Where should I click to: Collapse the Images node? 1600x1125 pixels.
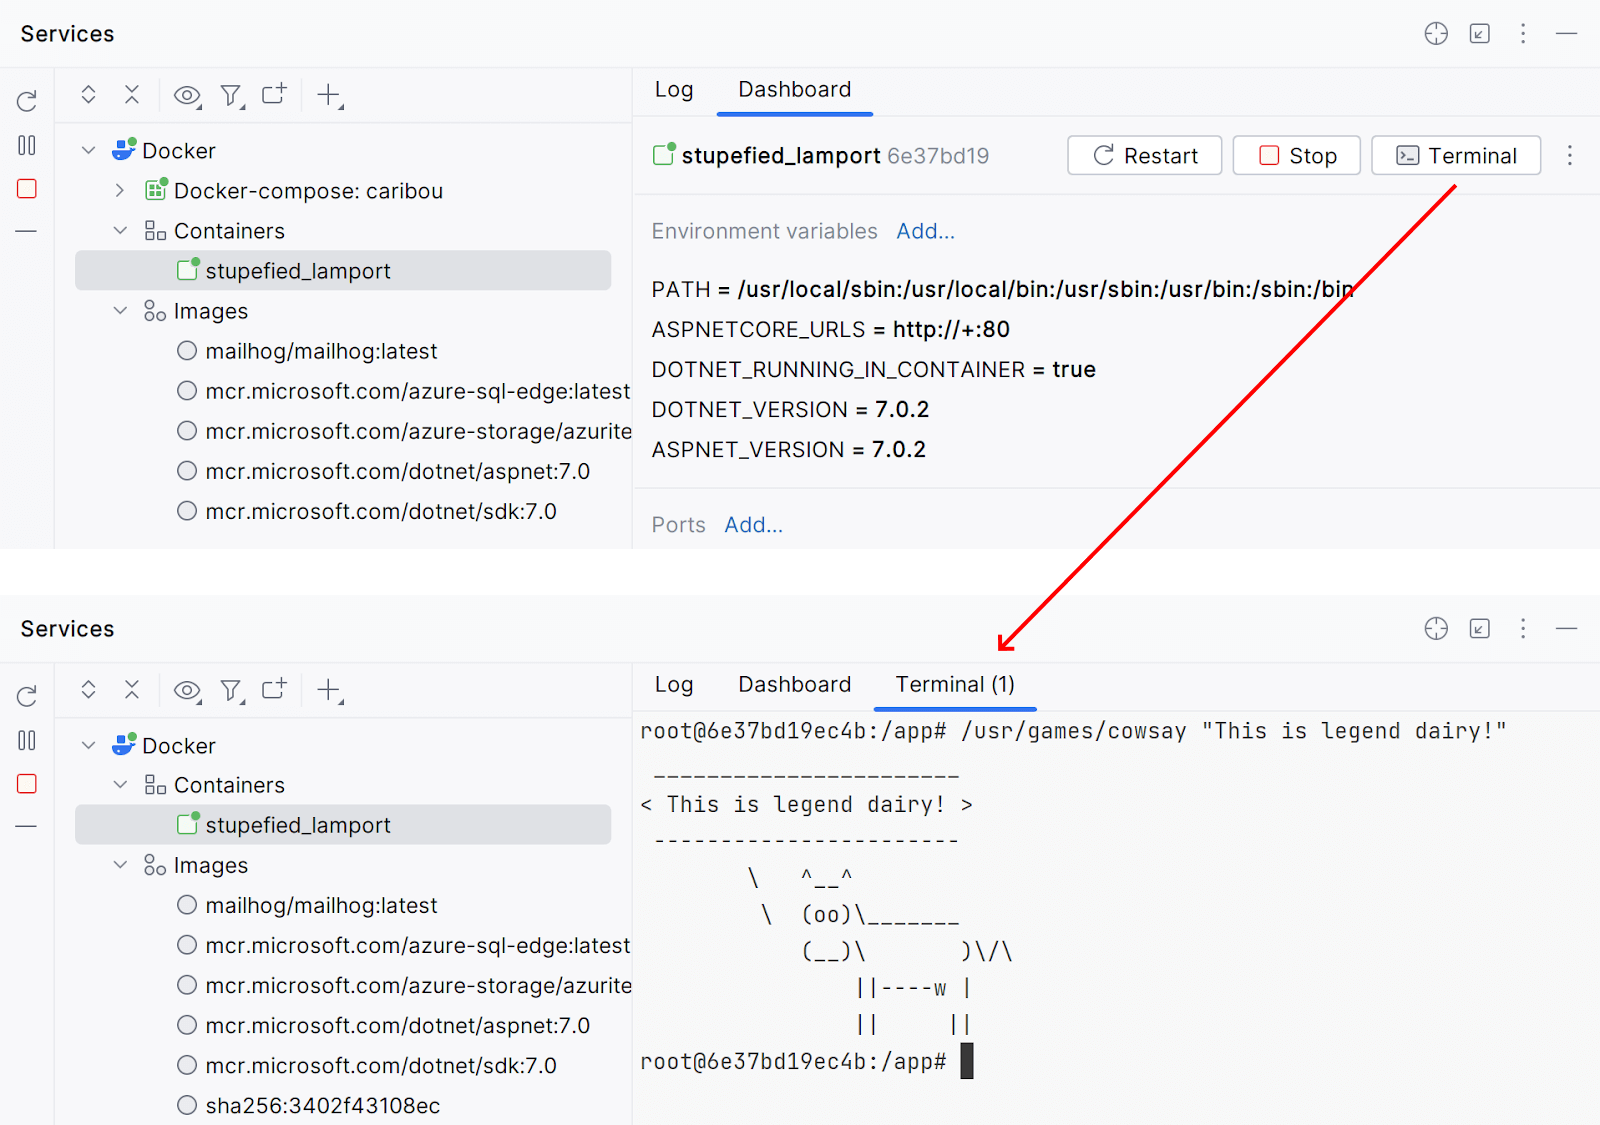[120, 310]
